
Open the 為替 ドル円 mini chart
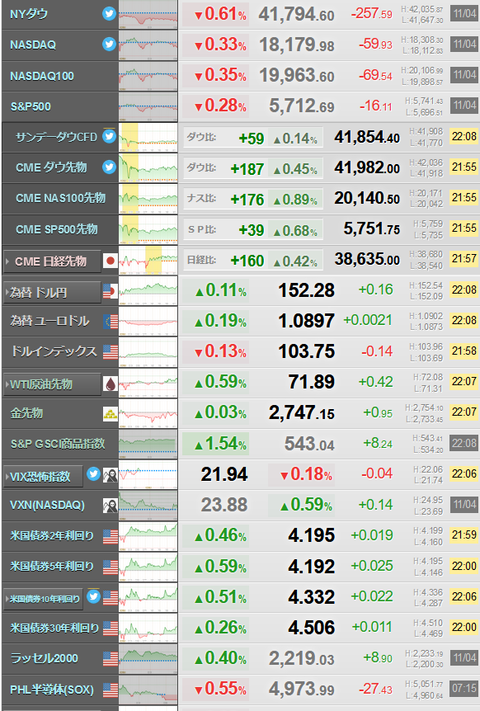click(148, 291)
